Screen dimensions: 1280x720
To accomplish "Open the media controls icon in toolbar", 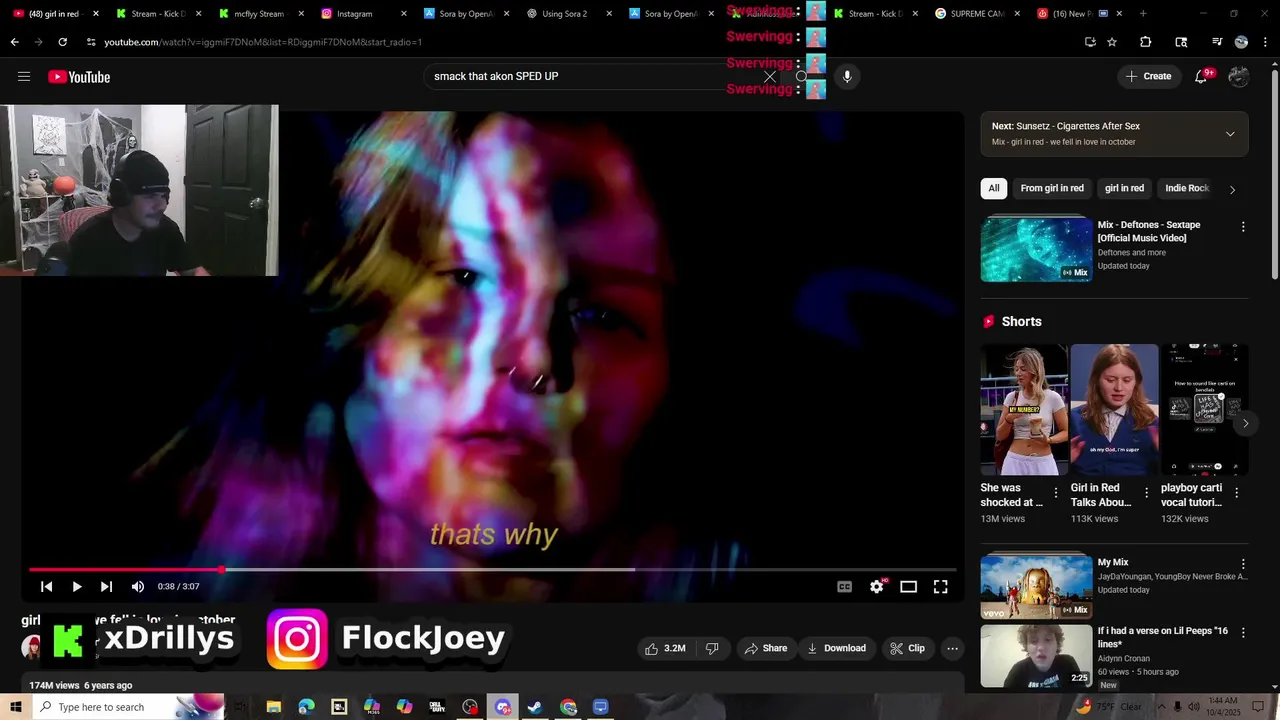I will click(1217, 42).
